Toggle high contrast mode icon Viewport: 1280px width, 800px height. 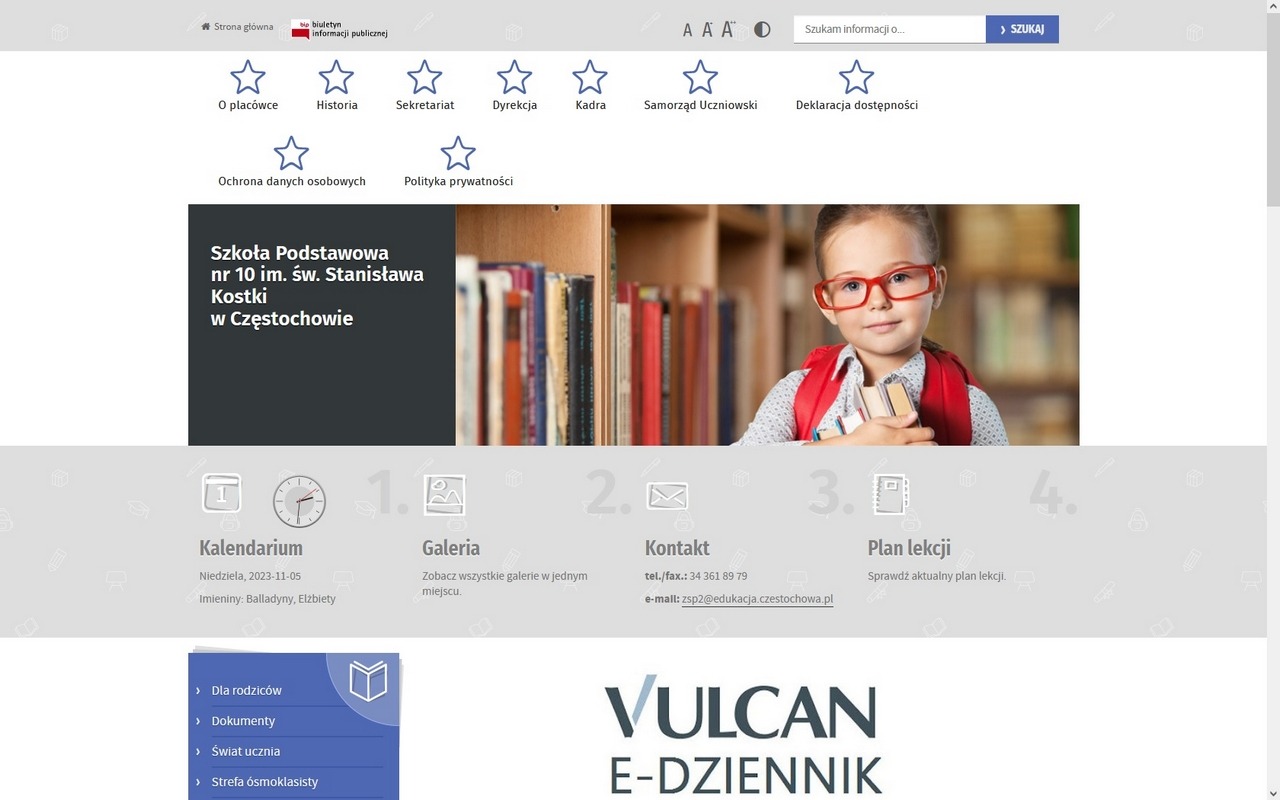point(762,29)
